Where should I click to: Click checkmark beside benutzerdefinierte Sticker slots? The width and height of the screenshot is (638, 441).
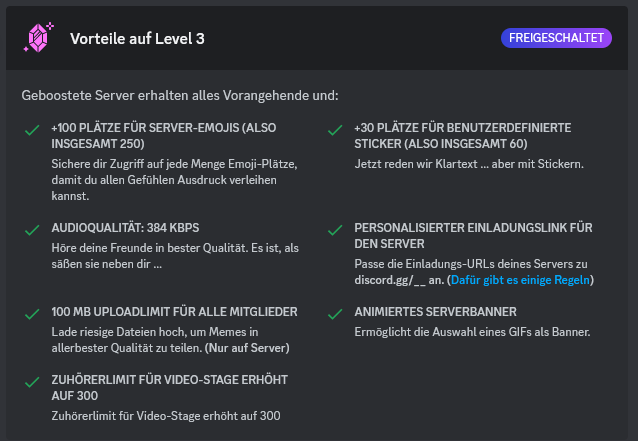tap(334, 129)
